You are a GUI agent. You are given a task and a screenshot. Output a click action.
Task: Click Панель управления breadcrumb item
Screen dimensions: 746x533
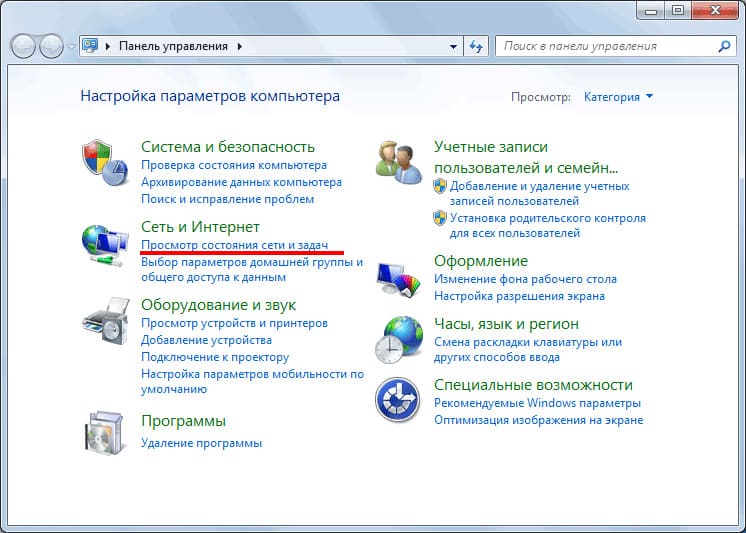pos(173,46)
